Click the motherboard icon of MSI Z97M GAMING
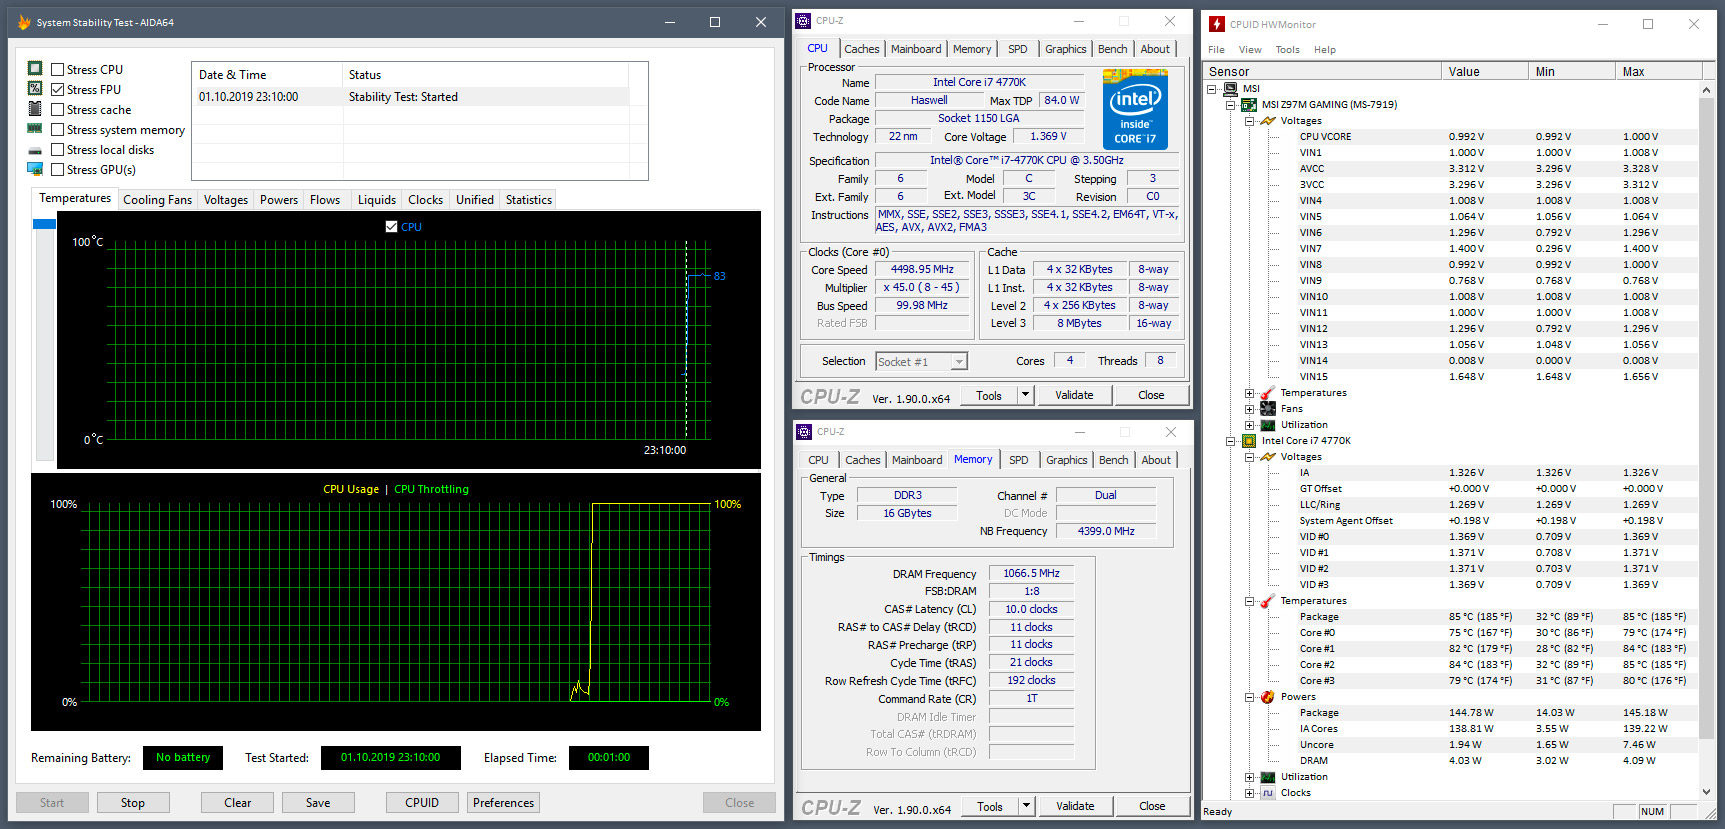Image resolution: width=1725 pixels, height=829 pixels. (1249, 104)
